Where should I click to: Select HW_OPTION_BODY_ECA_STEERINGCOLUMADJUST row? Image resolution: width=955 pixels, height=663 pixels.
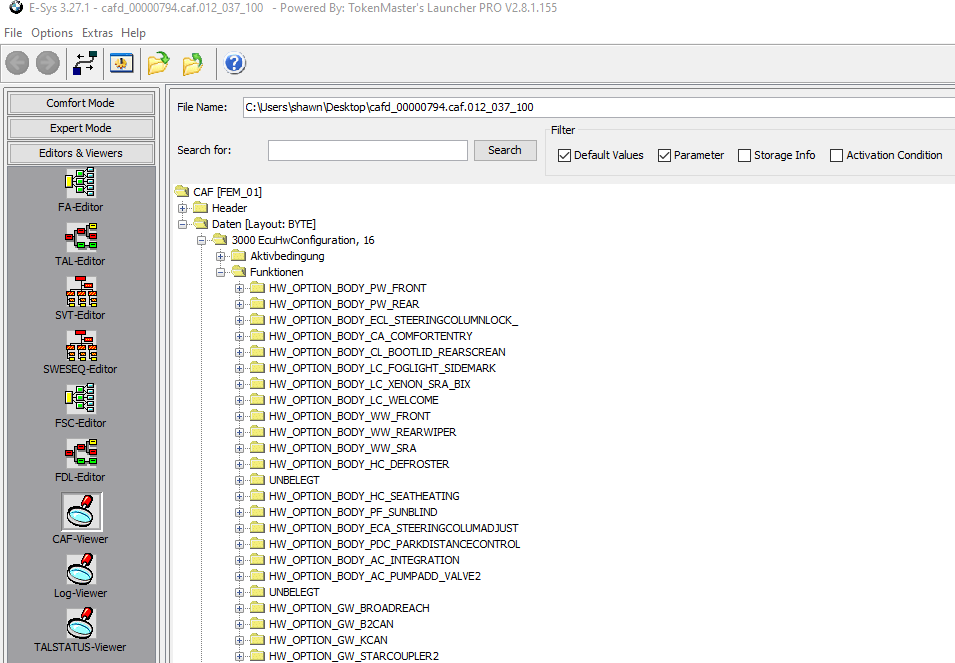pos(394,528)
